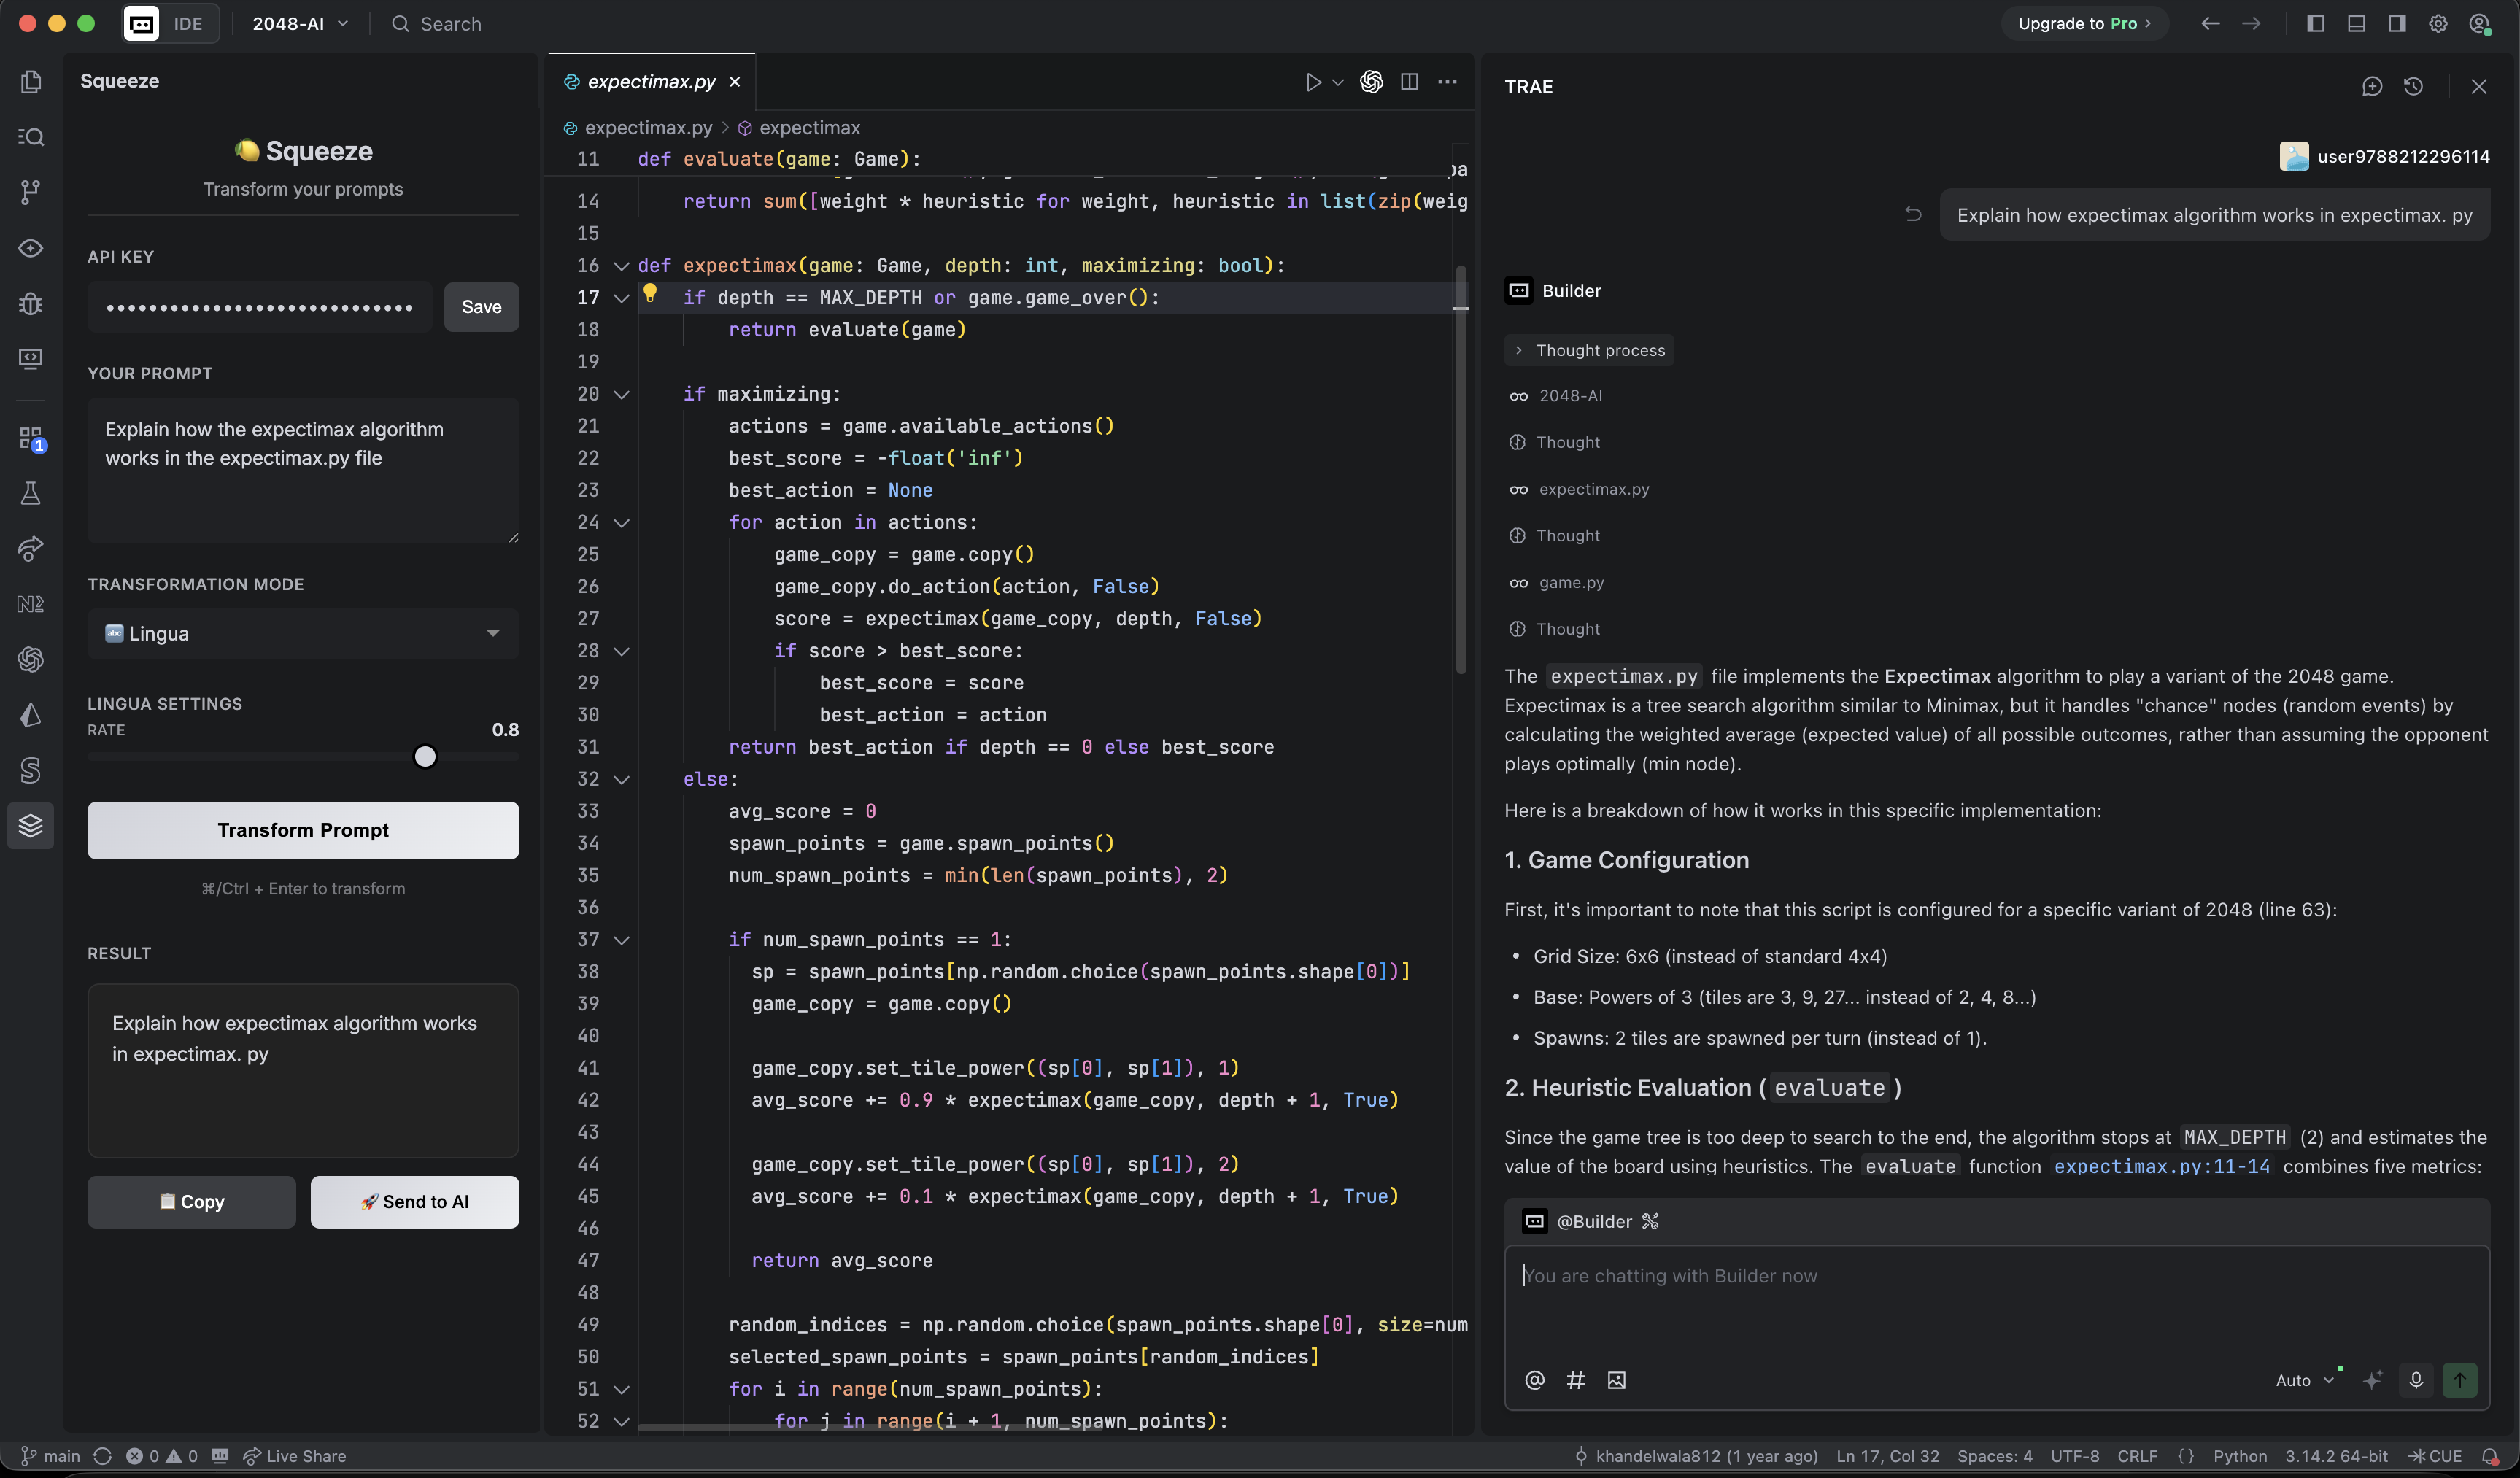
Task: Toggle the left primary sidebar layout
Action: coord(2315,24)
